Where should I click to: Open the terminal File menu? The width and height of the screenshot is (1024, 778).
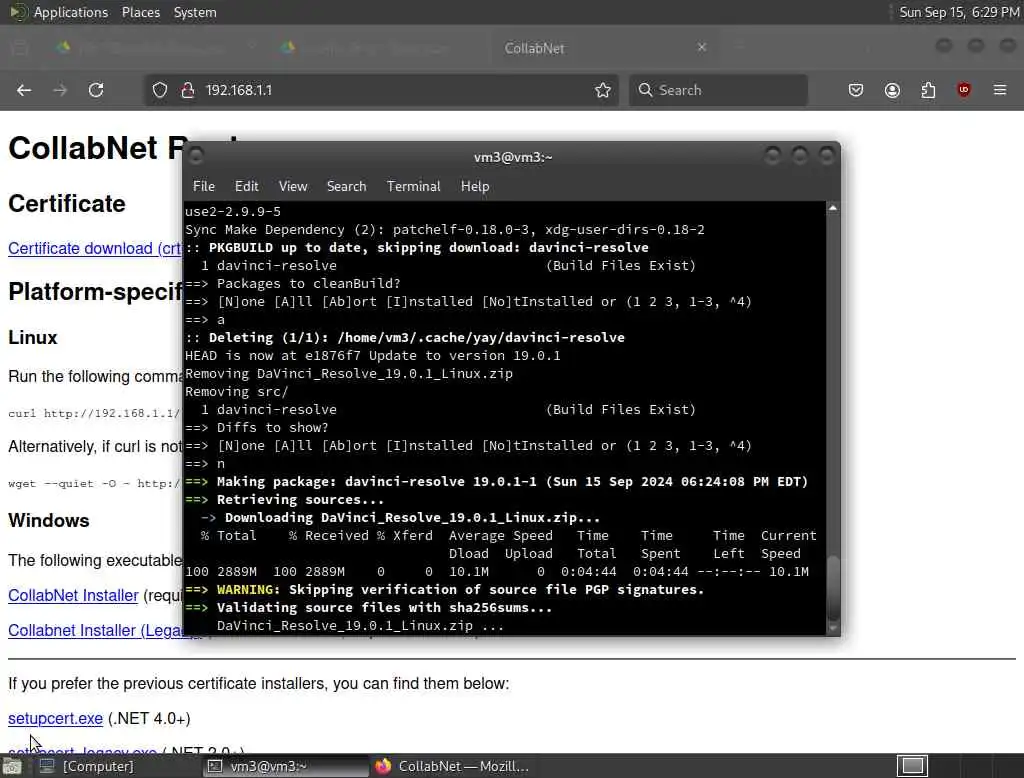point(204,186)
